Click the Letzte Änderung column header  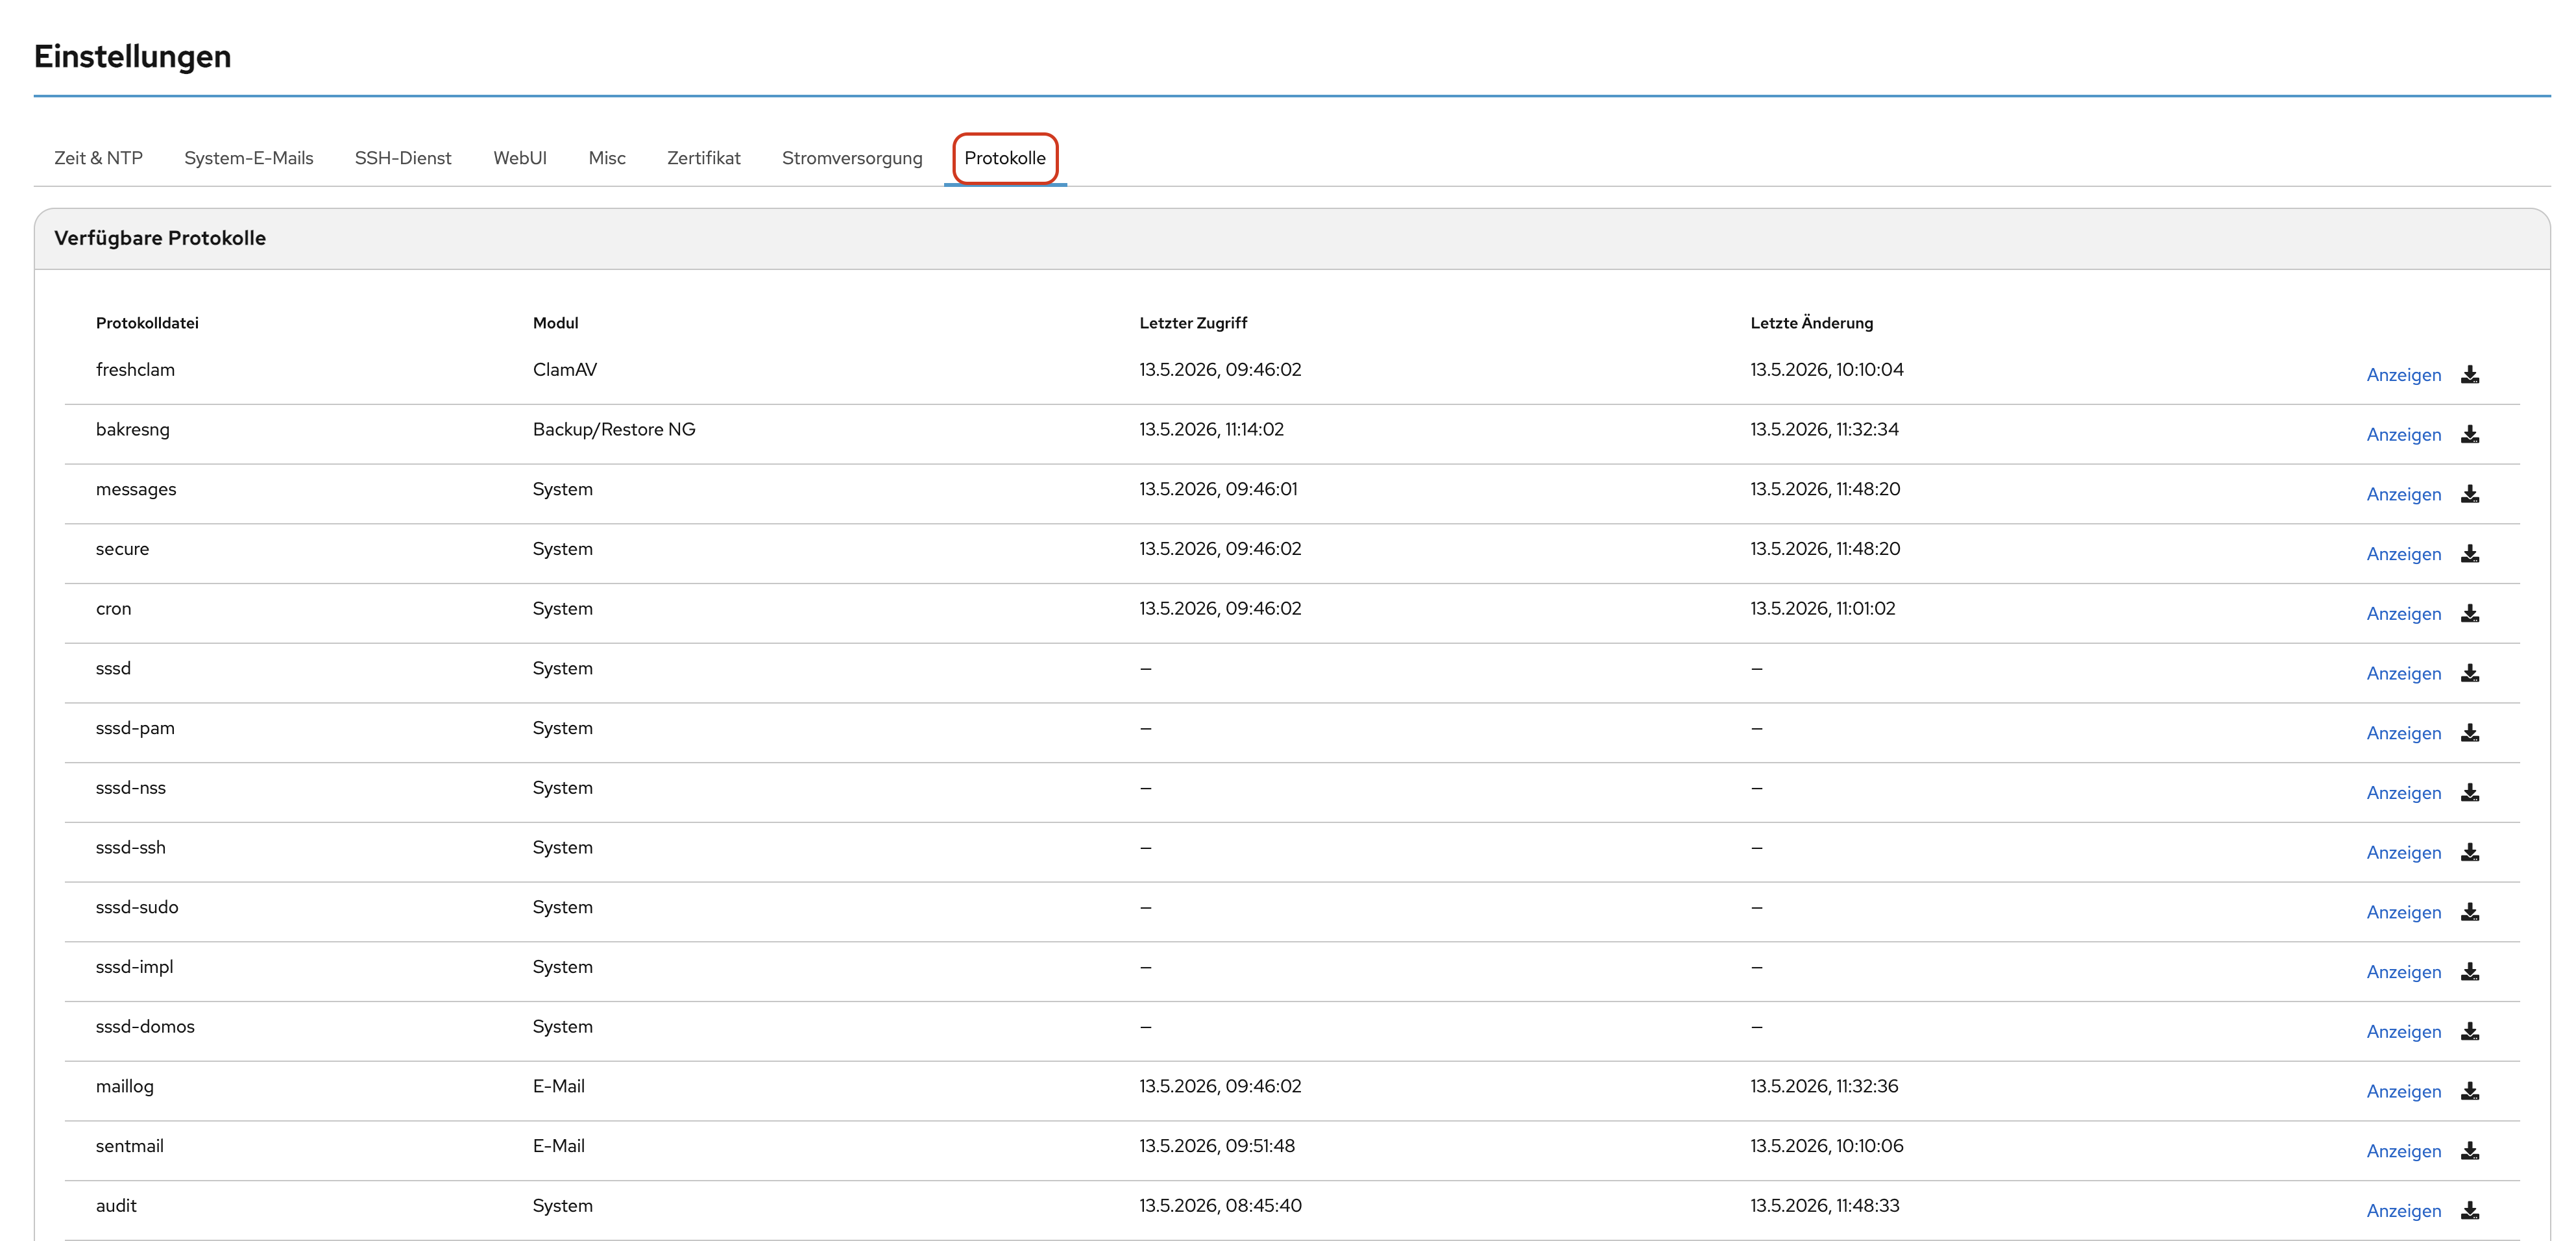click(x=1811, y=322)
